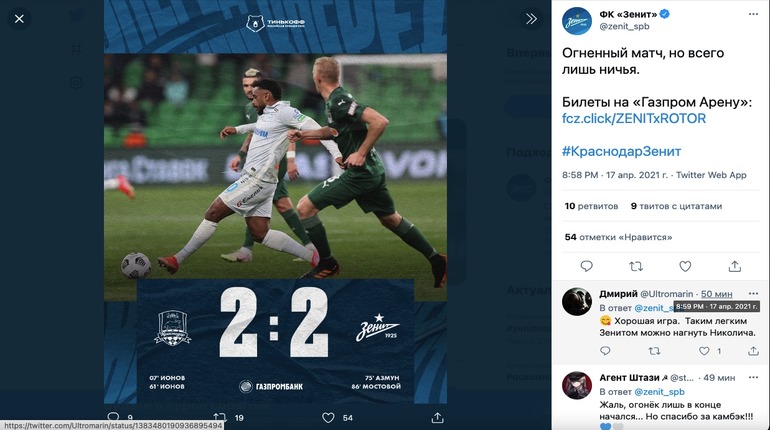Open the ФК «Зенит» profile avatar

pos(577,21)
